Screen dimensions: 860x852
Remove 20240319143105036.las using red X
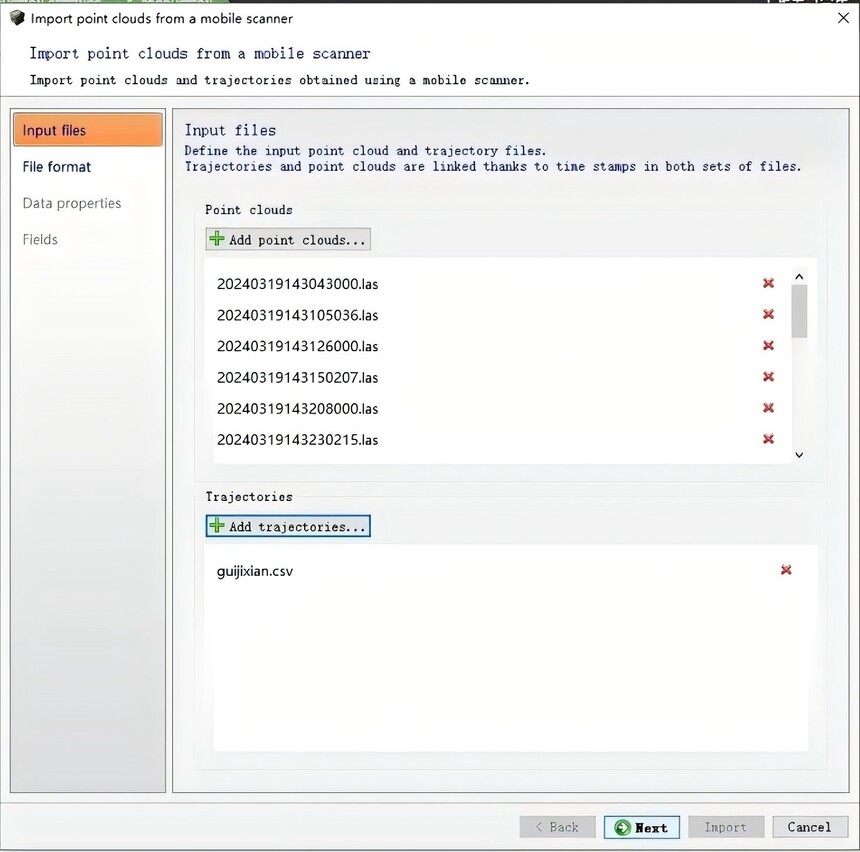(768, 314)
